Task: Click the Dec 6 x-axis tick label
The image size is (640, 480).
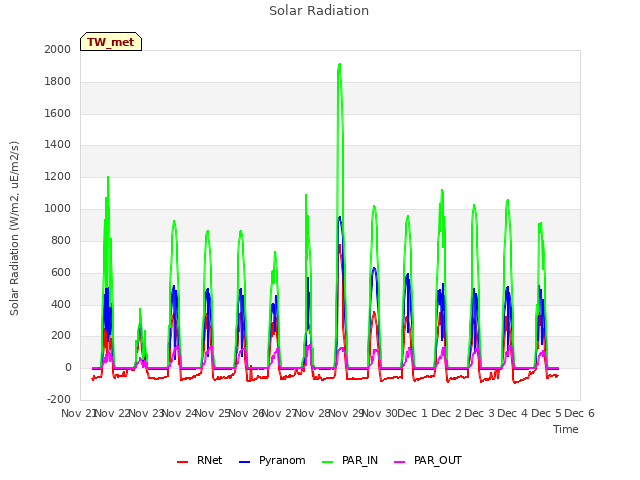Action: click(579, 413)
